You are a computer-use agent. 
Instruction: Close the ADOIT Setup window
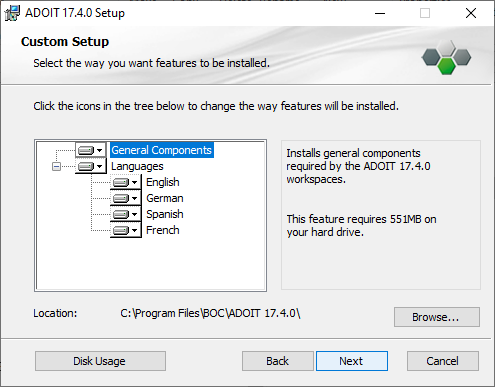[x=471, y=13]
